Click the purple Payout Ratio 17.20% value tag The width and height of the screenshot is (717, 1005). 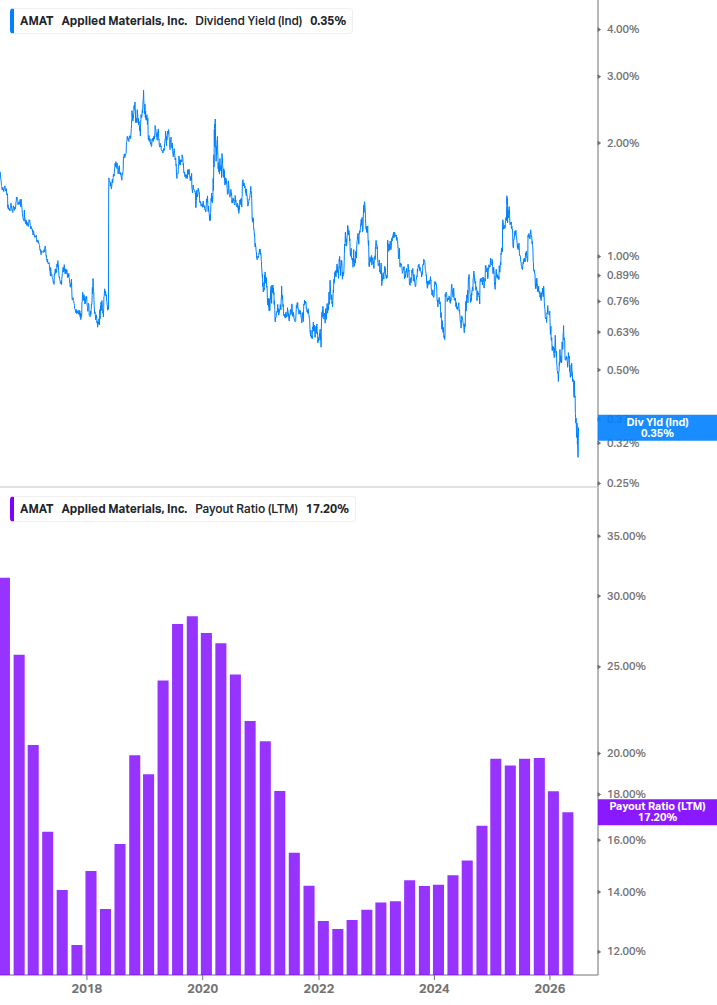coord(657,812)
